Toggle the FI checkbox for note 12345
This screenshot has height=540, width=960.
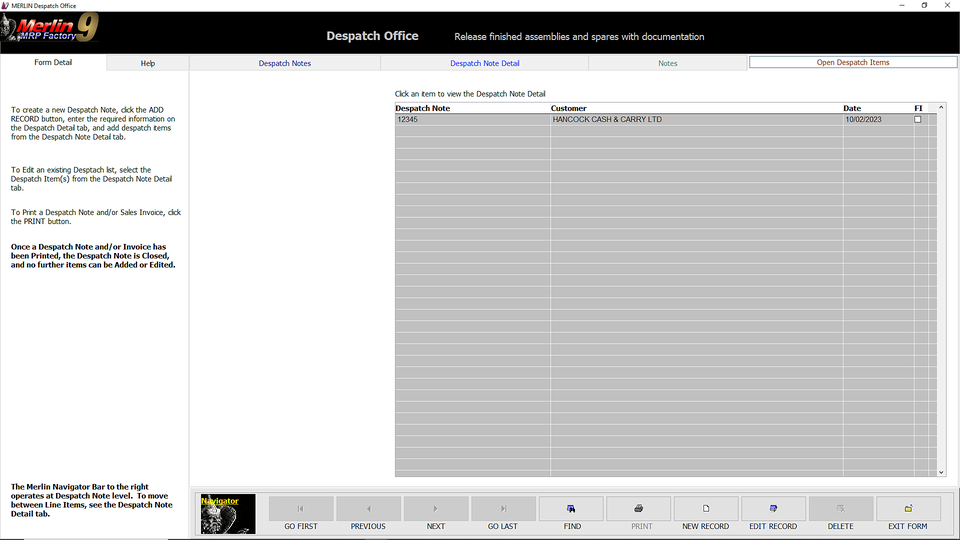[x=918, y=120]
